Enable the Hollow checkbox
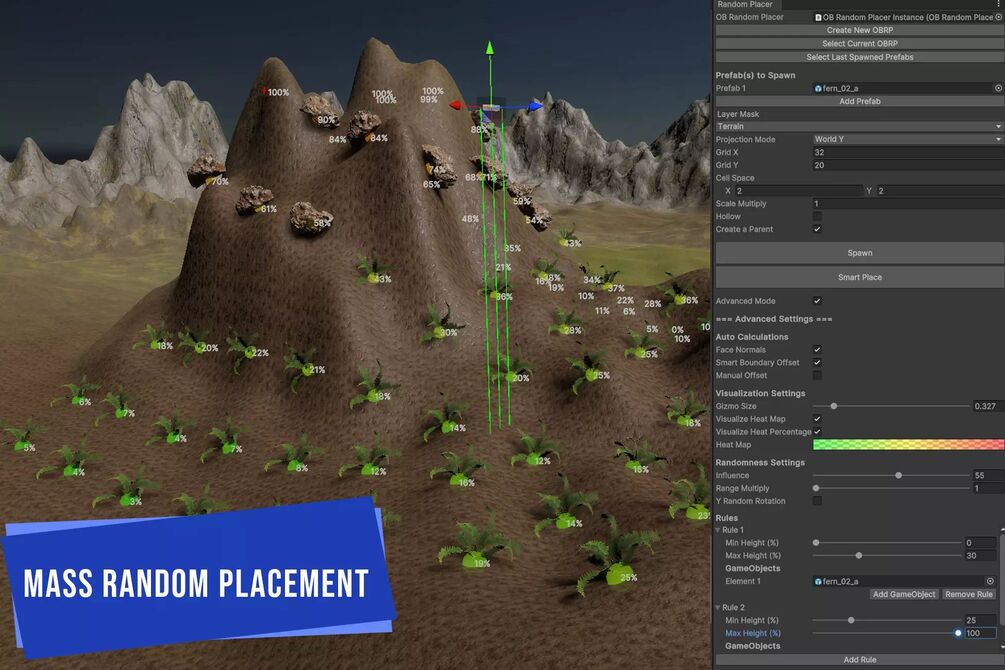The height and width of the screenshot is (670, 1005). pos(817,216)
